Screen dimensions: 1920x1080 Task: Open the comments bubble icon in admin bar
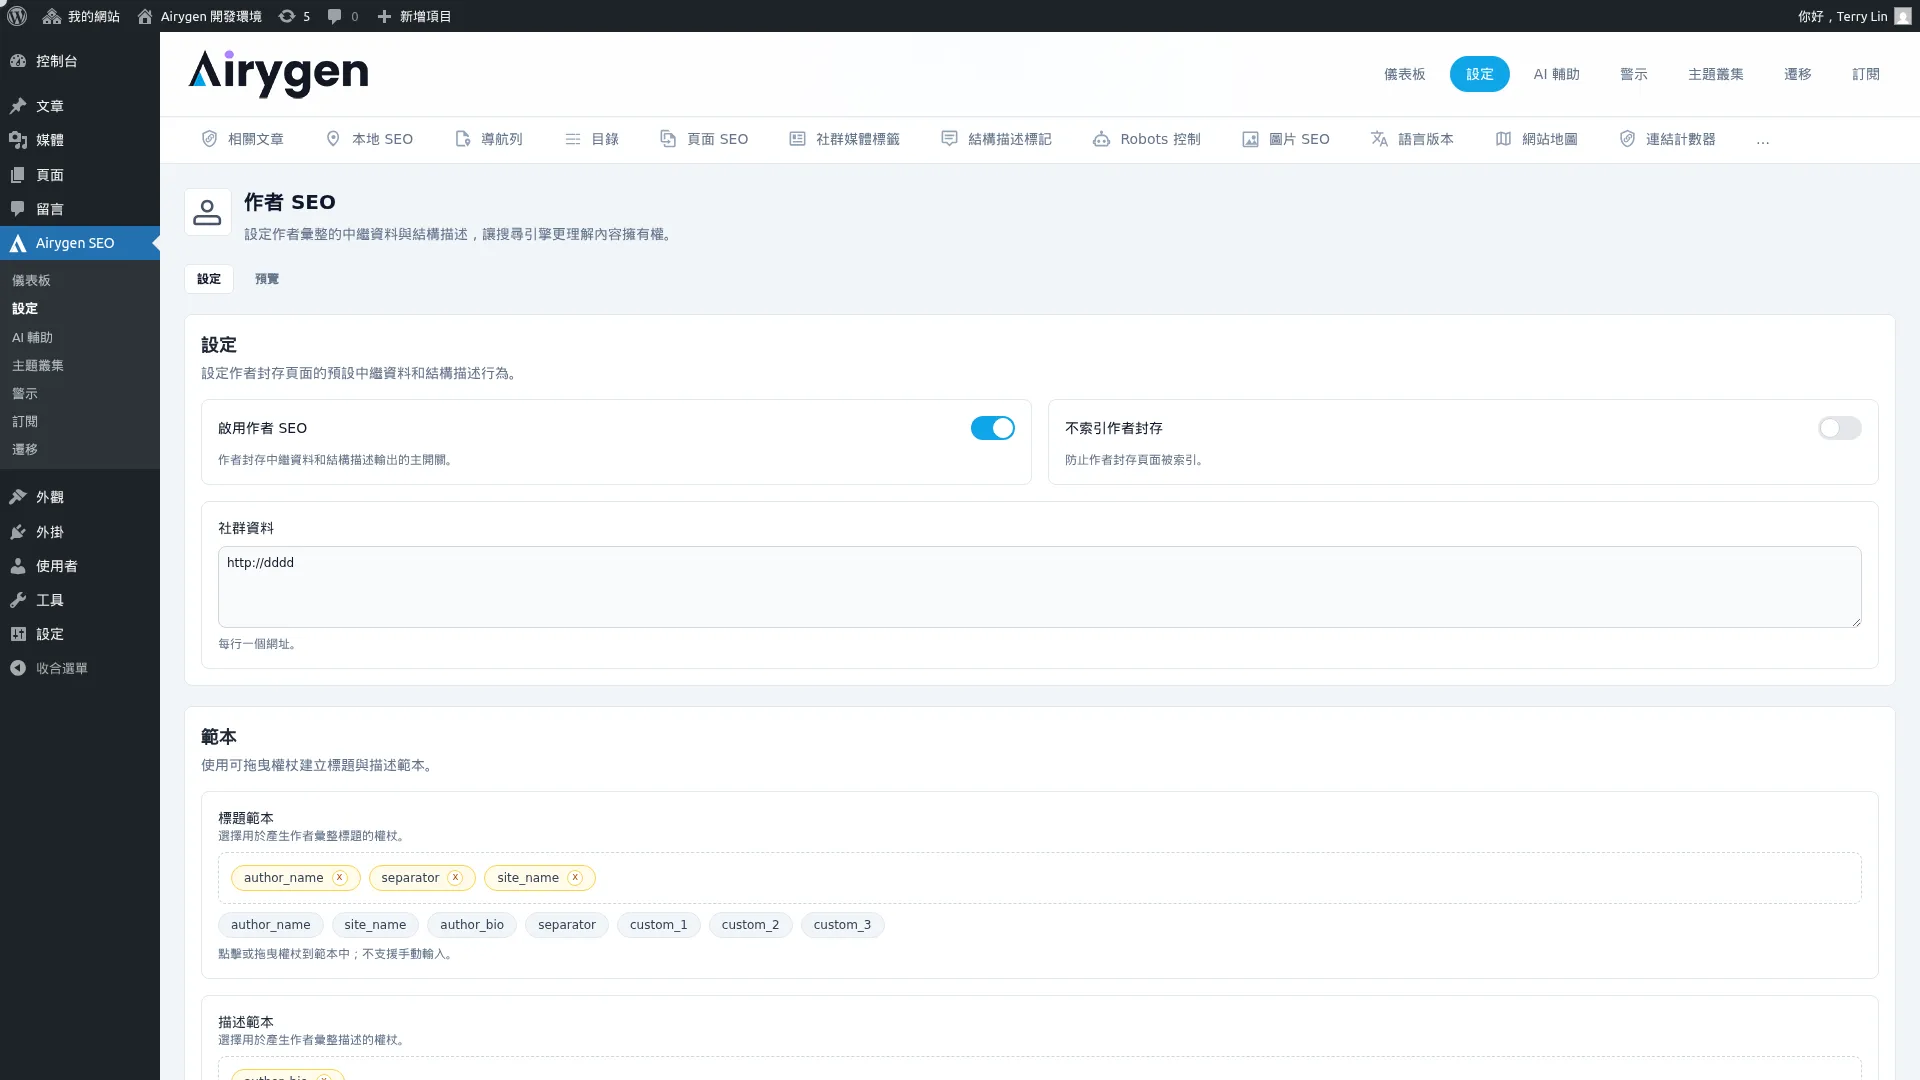click(x=335, y=16)
